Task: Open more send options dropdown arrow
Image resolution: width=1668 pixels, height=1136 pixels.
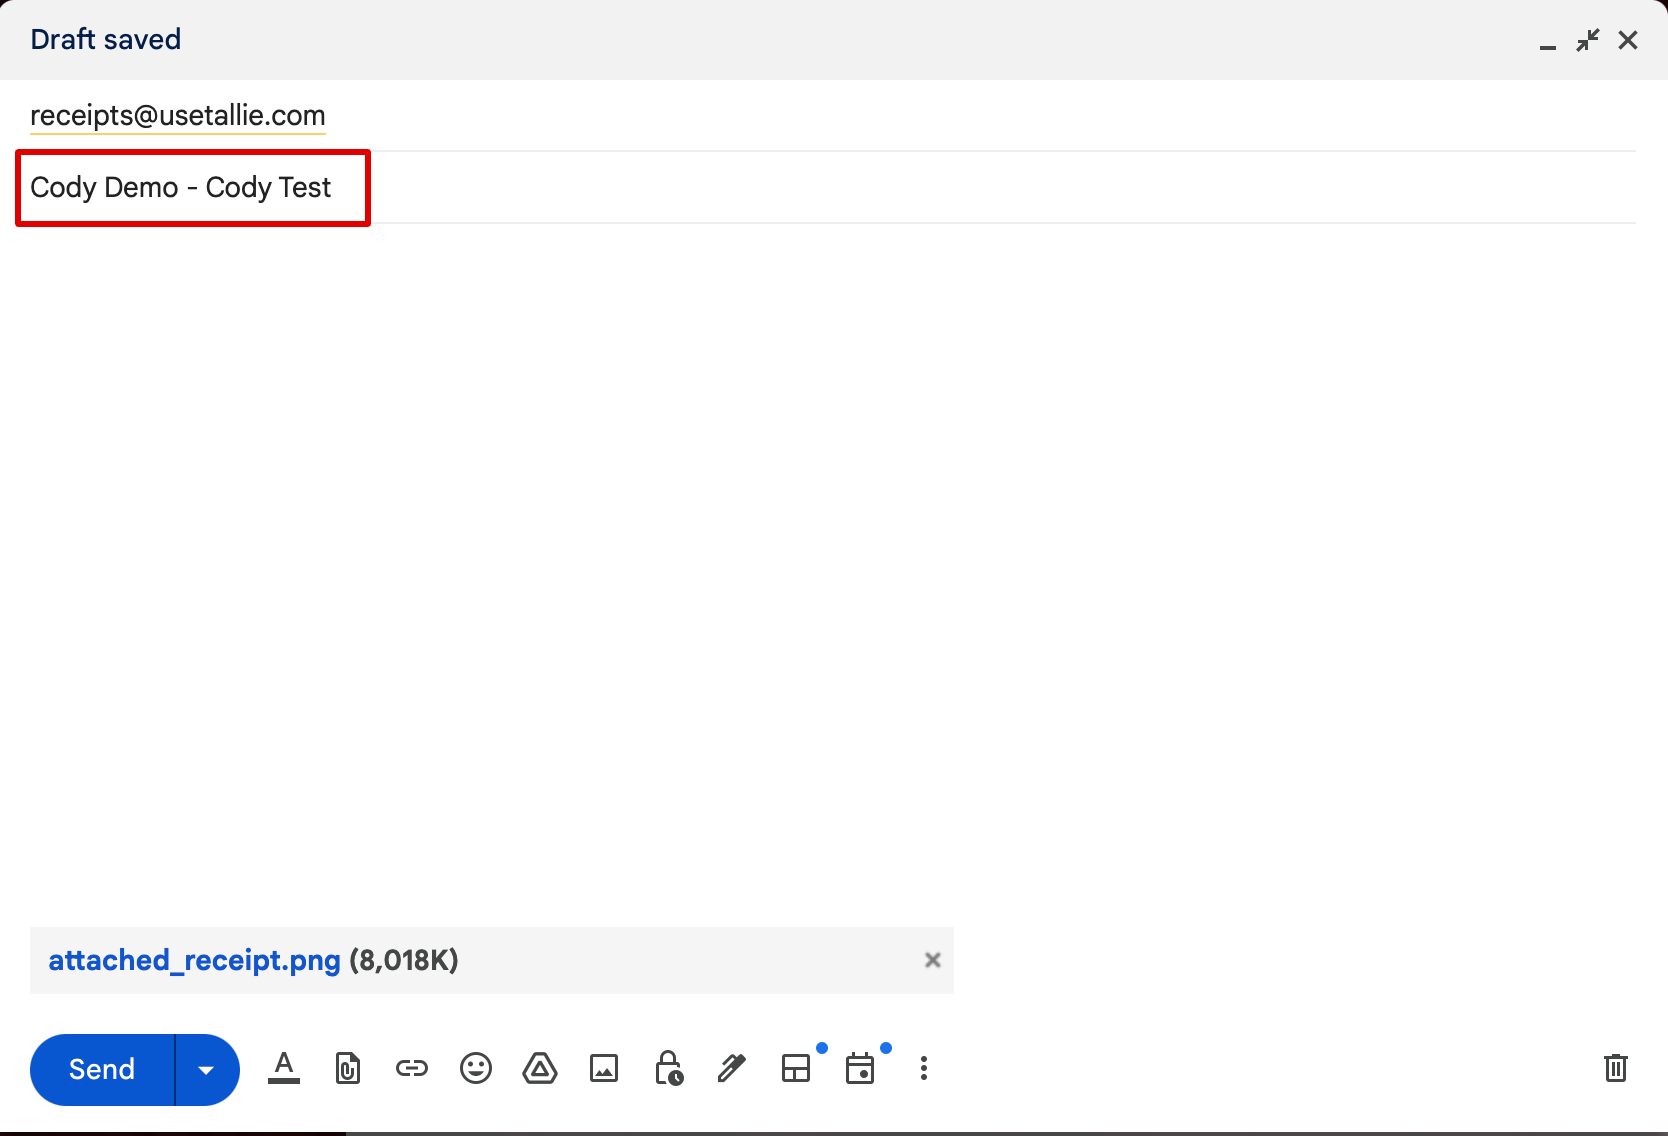Action: 207,1069
